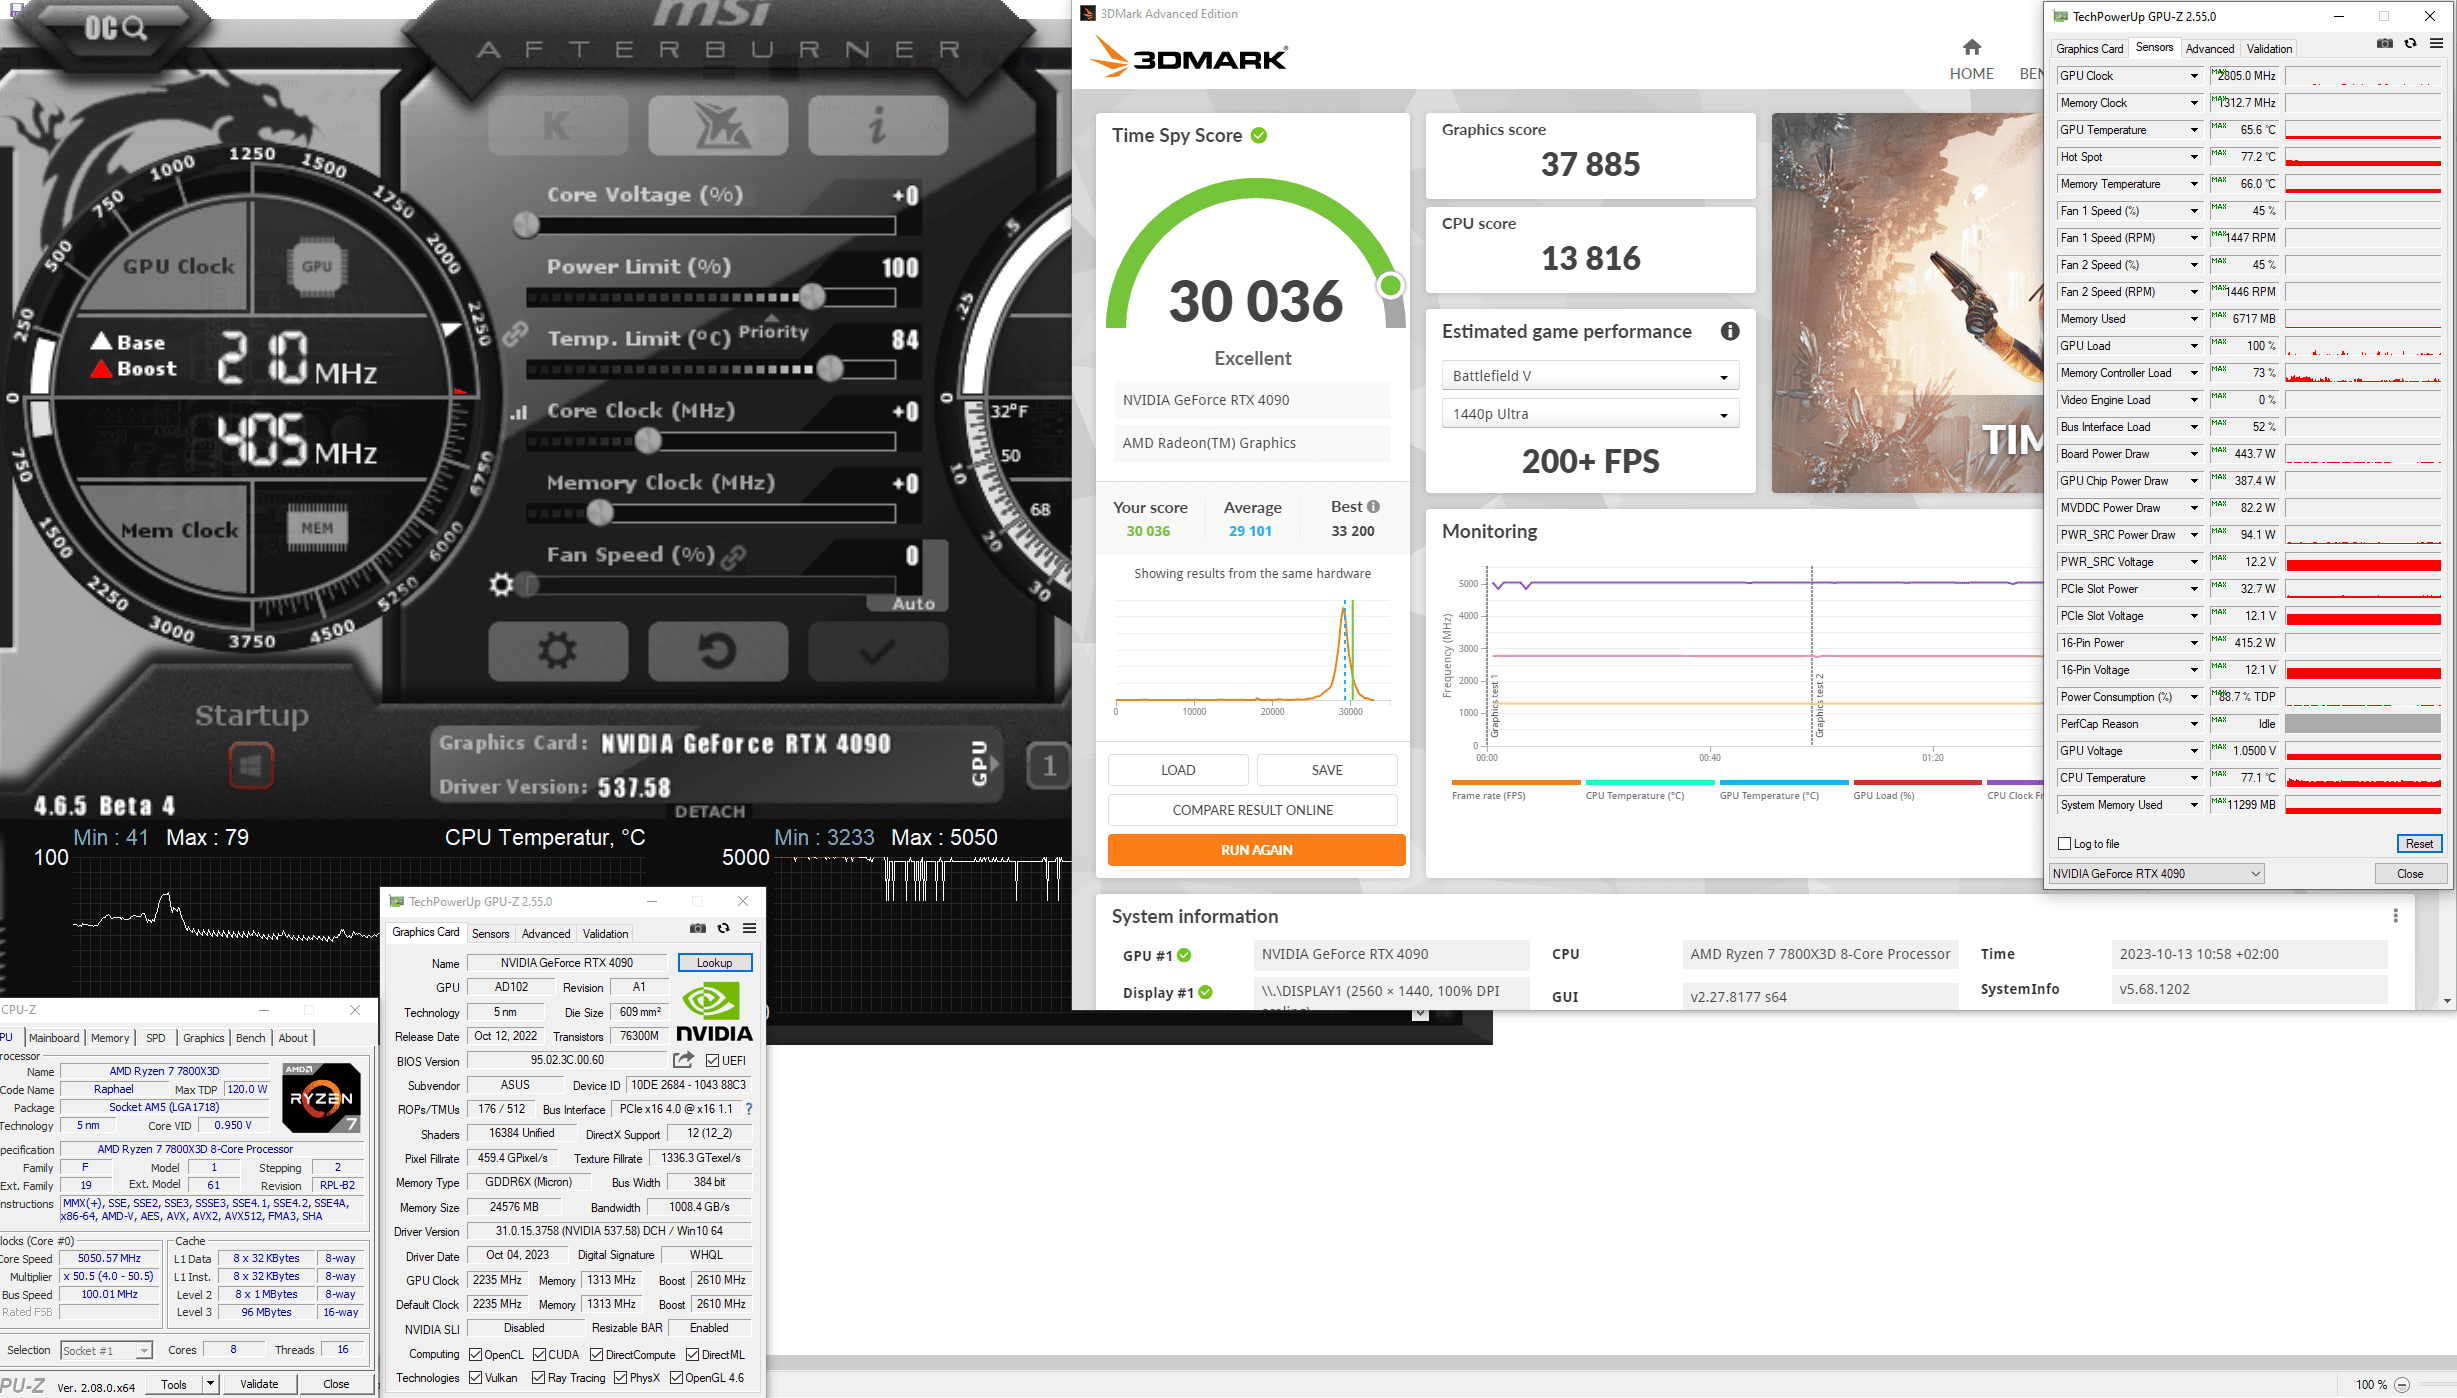Click the RUN AGAIN button in 3DMark

(x=1256, y=850)
